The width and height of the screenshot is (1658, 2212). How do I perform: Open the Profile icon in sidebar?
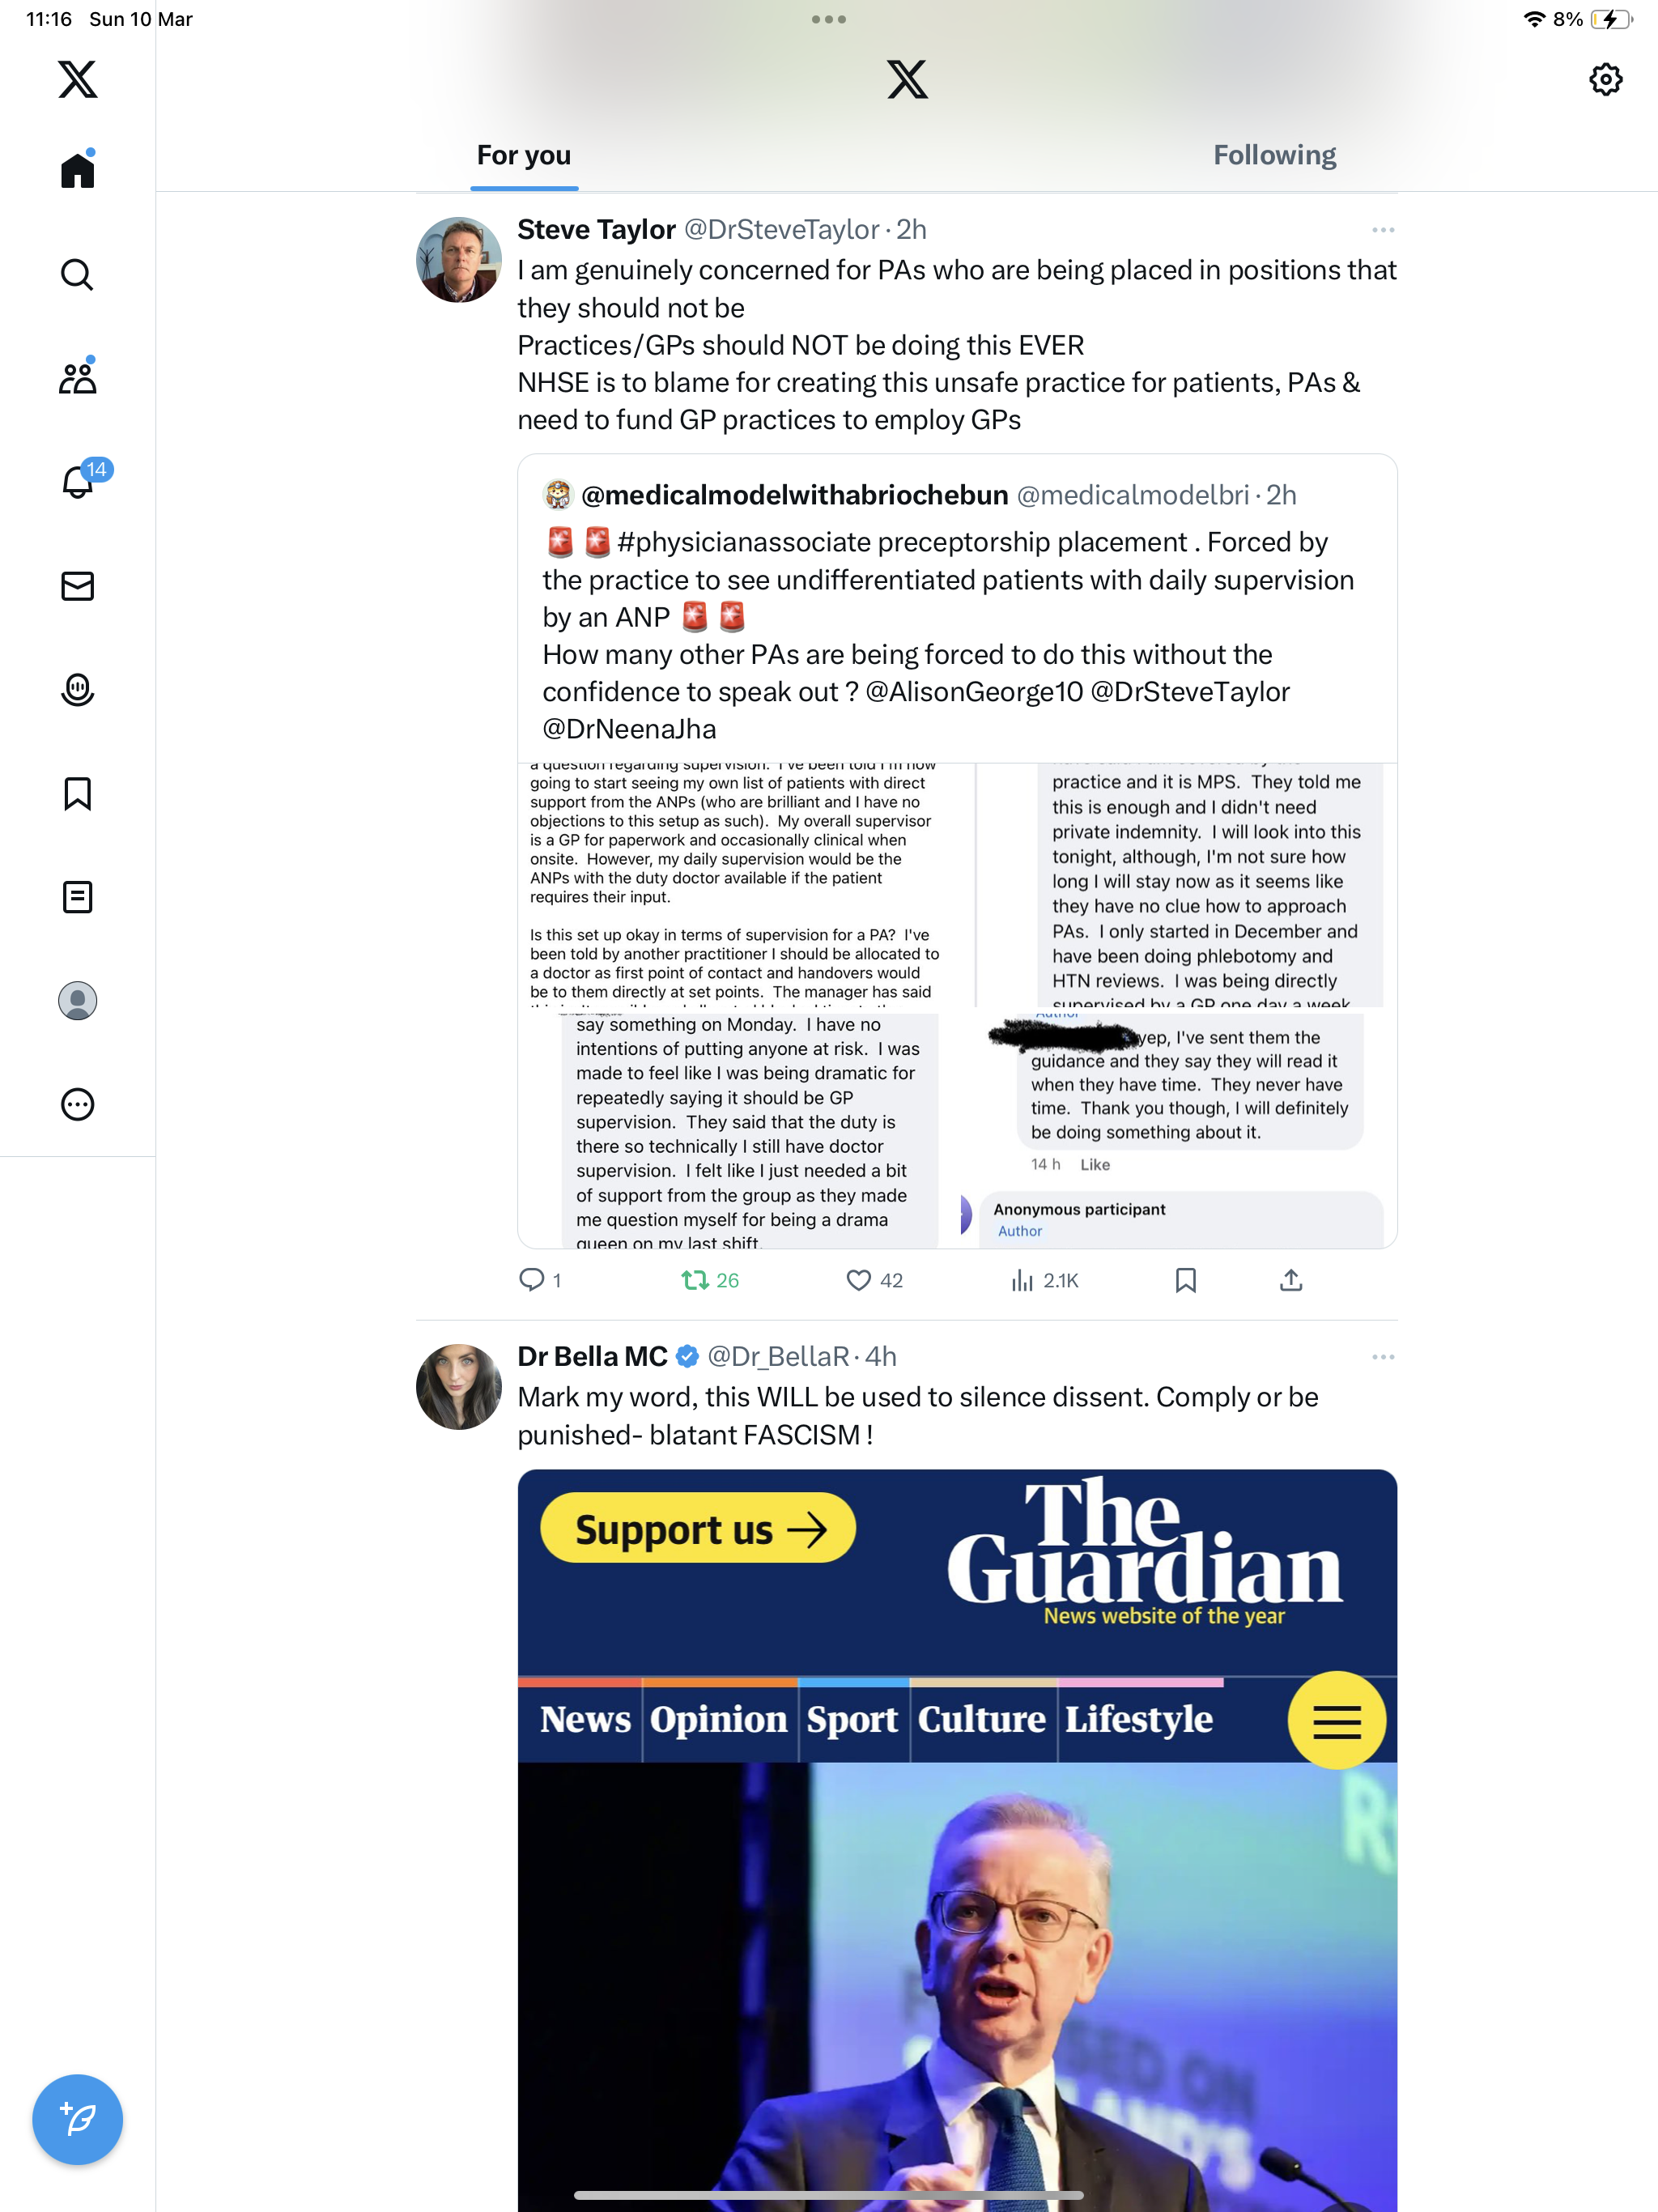click(x=77, y=1001)
